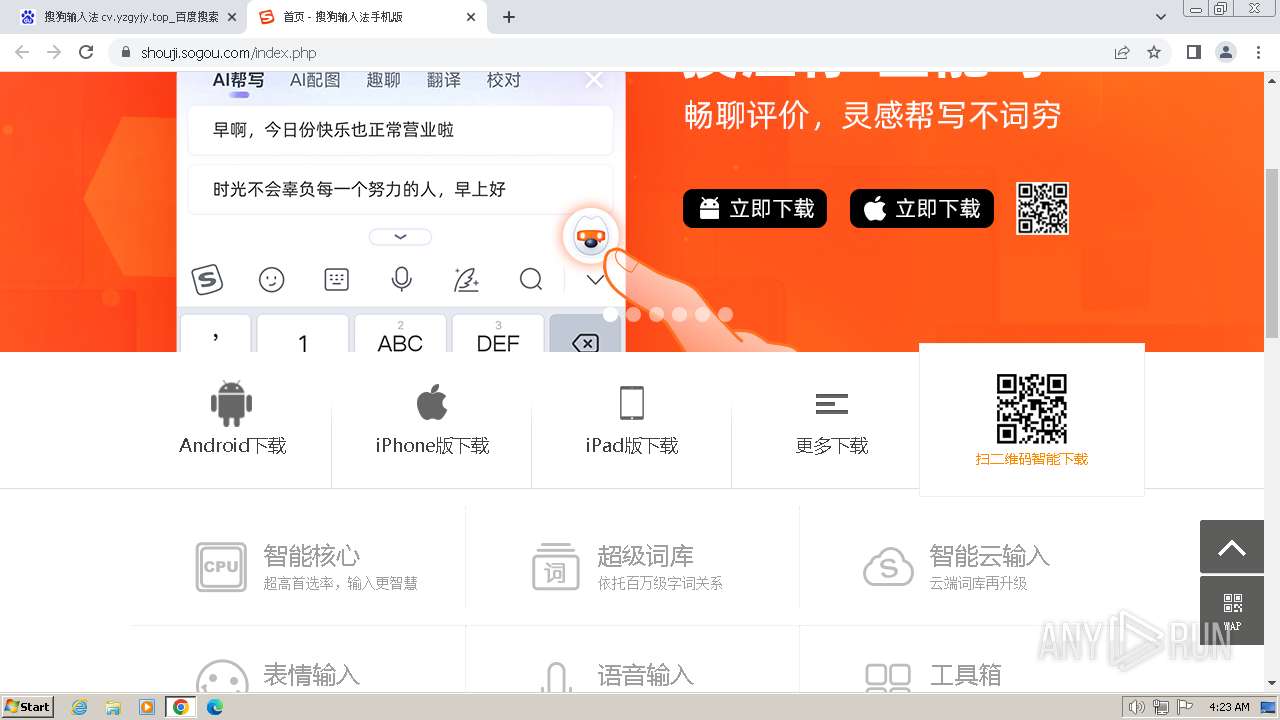
Task: Click the search magnifier on keyboard toolbar
Action: coord(531,279)
